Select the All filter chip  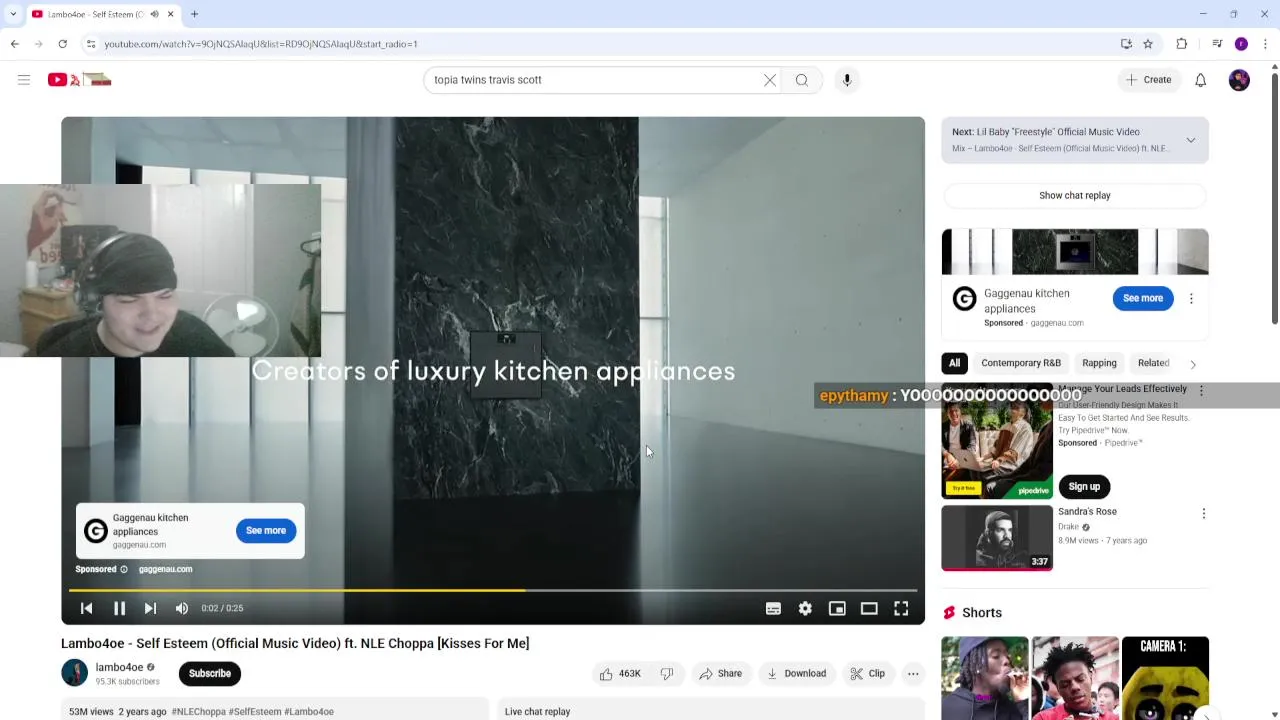(954, 363)
